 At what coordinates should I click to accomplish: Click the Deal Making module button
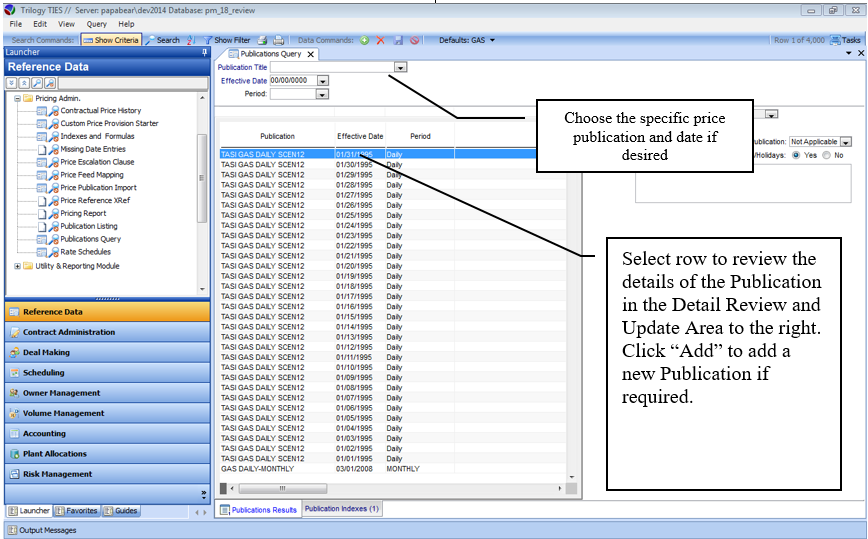coord(103,352)
